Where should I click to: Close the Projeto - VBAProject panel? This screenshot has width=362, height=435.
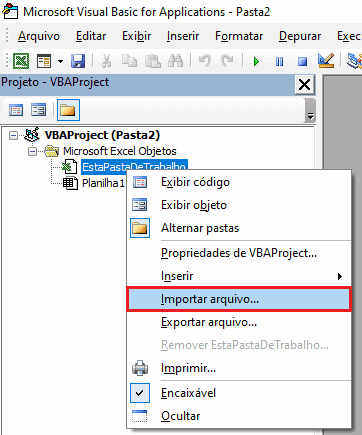tap(304, 84)
